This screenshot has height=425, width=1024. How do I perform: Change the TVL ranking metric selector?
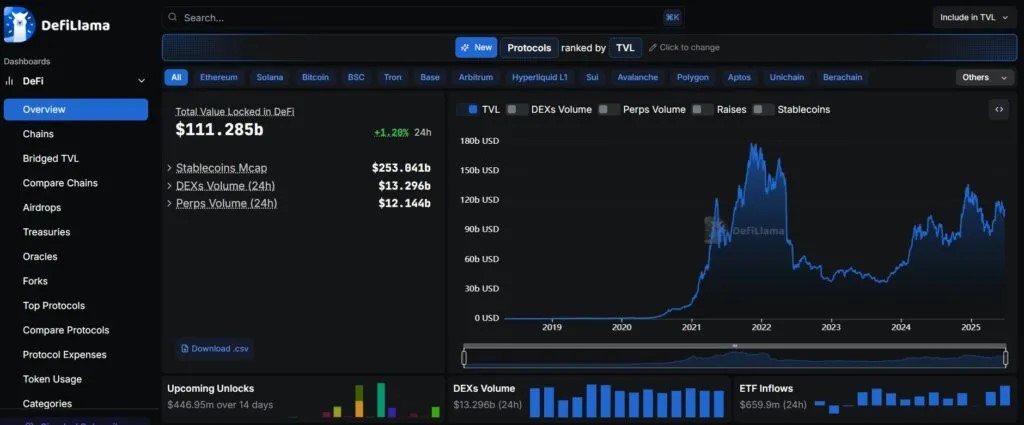tap(625, 48)
